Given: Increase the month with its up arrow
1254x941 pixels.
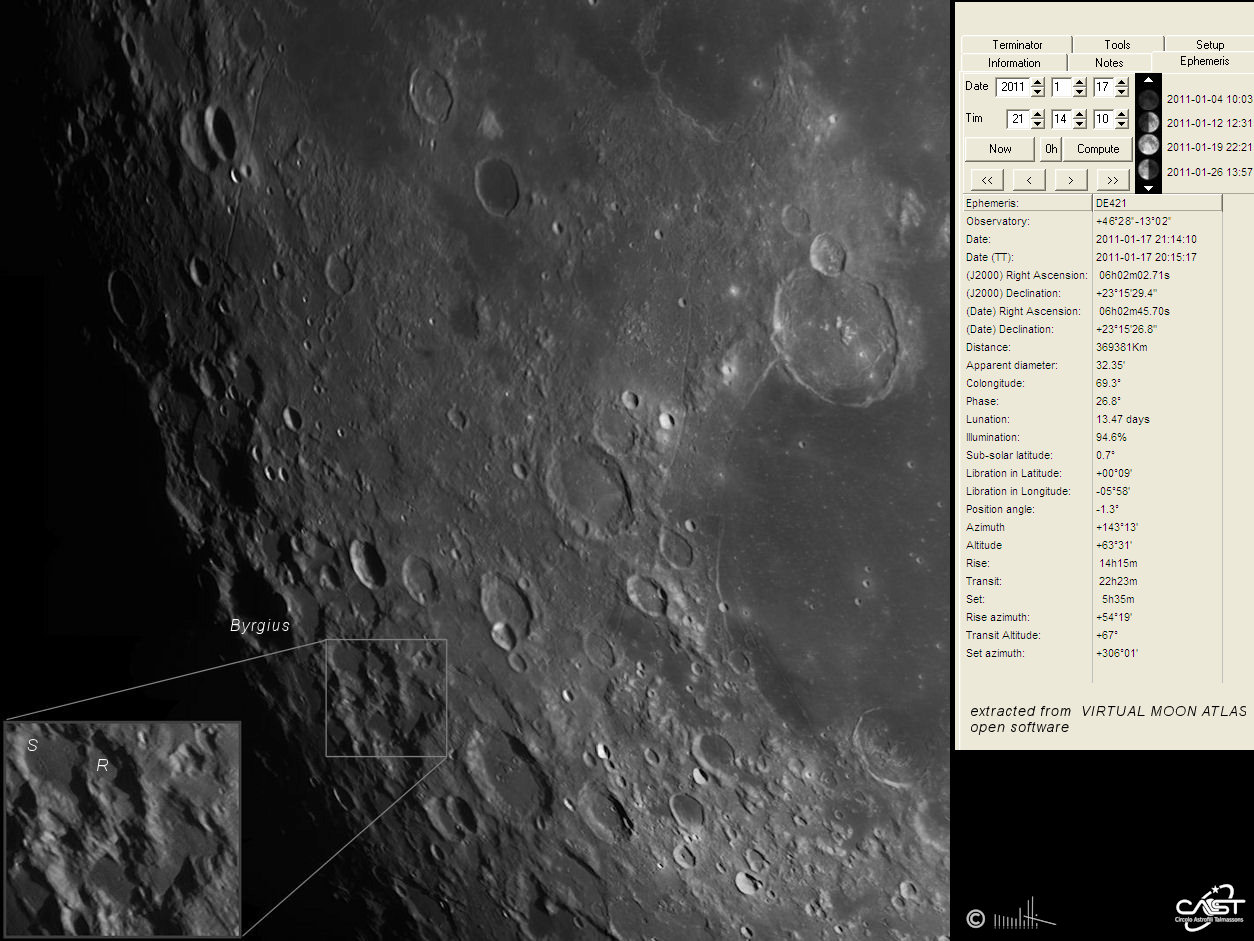Looking at the screenshot, I should [x=1080, y=83].
